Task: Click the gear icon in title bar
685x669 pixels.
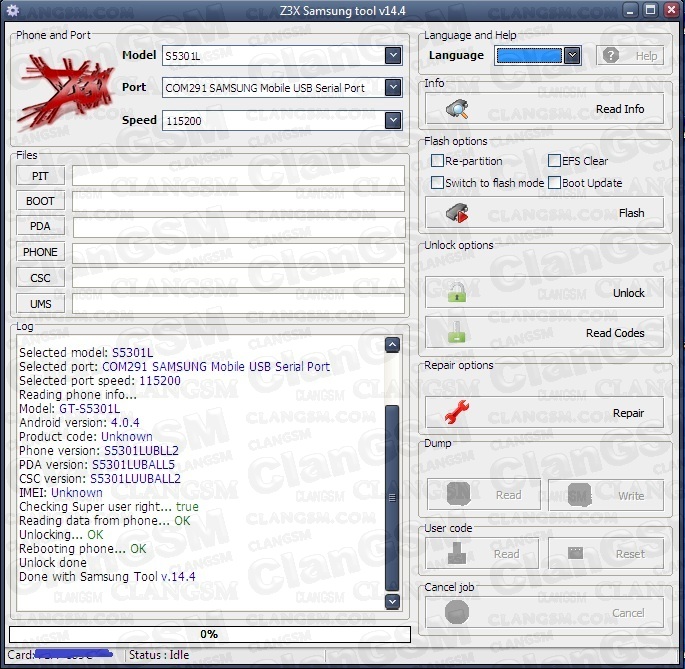Action: point(13,10)
